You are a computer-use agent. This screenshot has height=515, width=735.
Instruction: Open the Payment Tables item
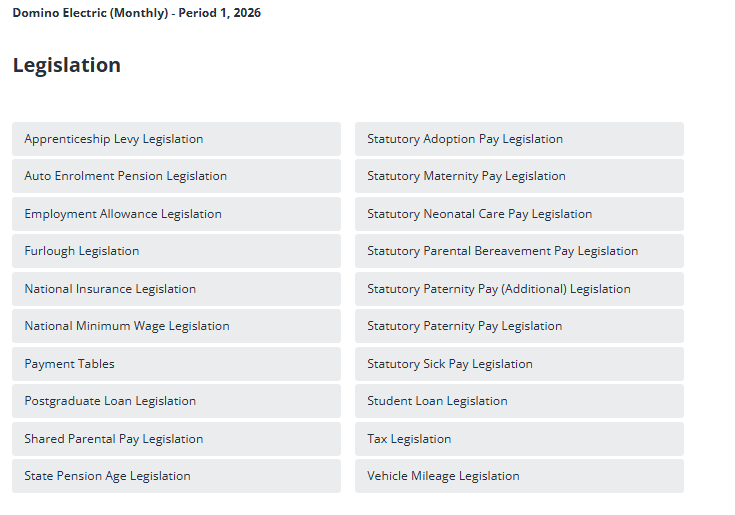coord(70,364)
